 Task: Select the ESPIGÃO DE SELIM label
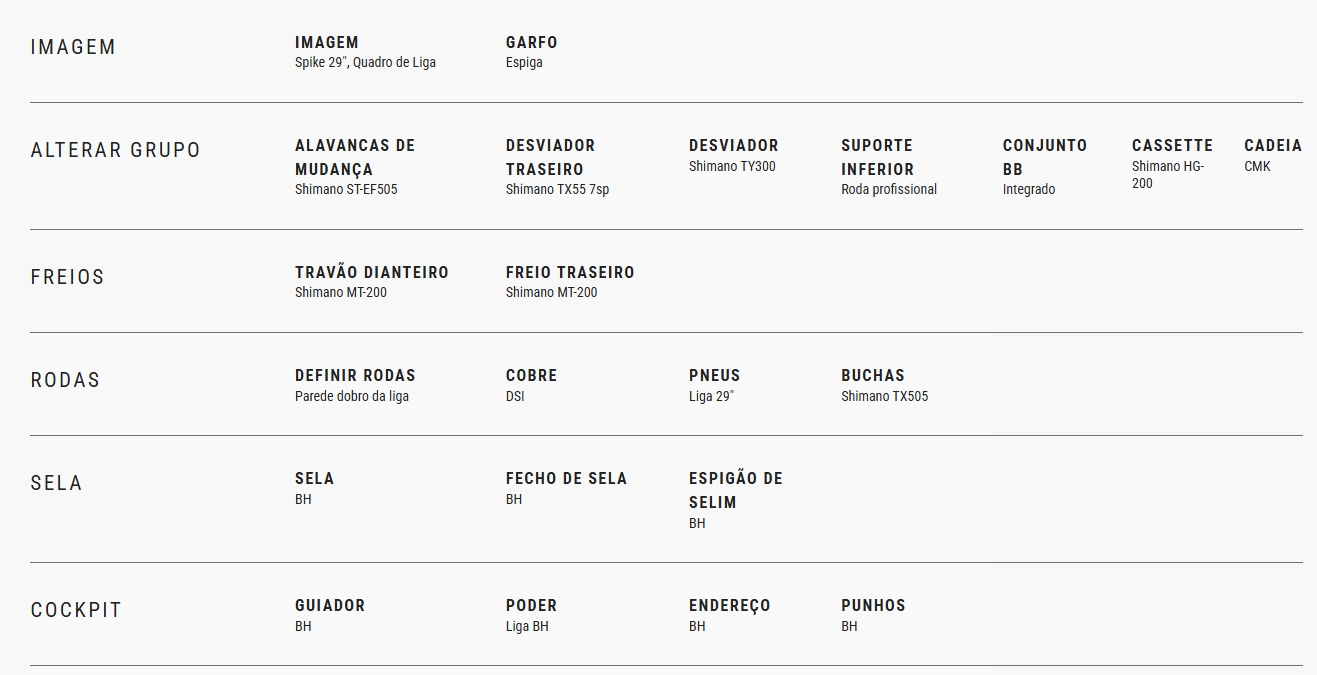[x=735, y=490]
